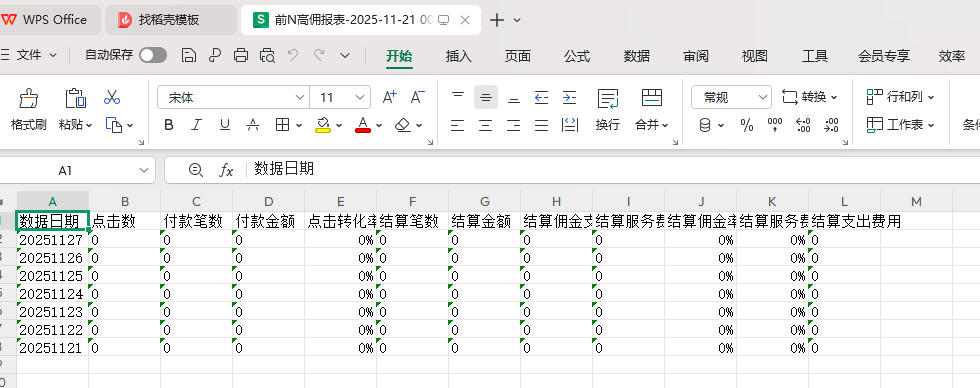Screen dimensions: 980x388
Task: Click the Decrease Decimal icon
Action: coord(831,125)
